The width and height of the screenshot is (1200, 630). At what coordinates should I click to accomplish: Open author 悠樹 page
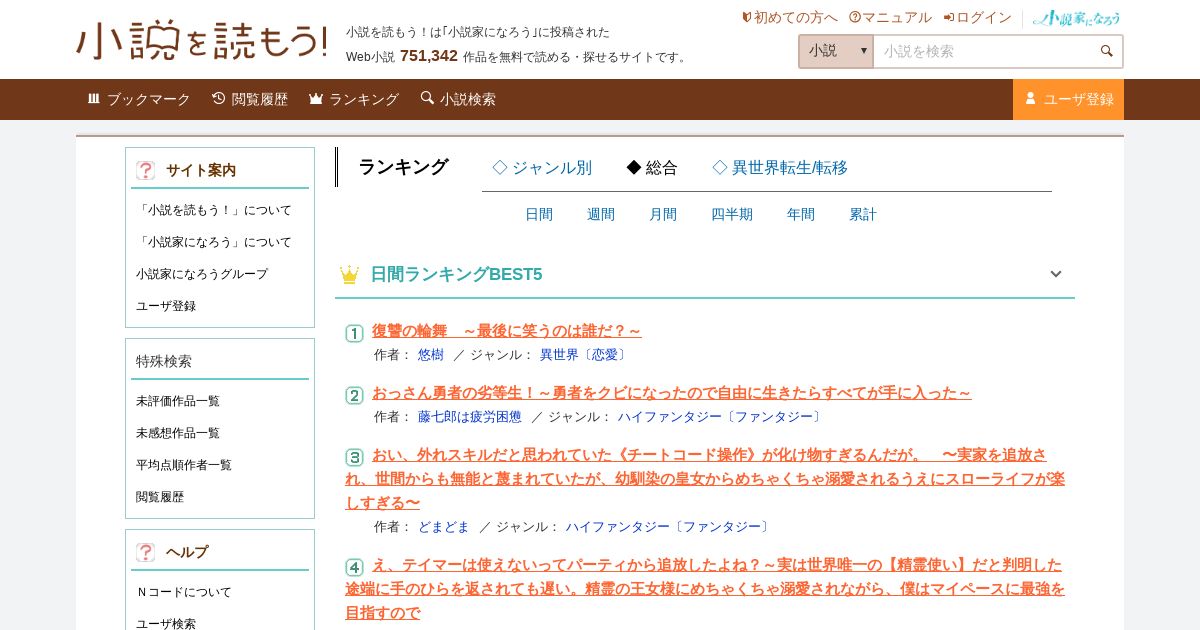431,355
